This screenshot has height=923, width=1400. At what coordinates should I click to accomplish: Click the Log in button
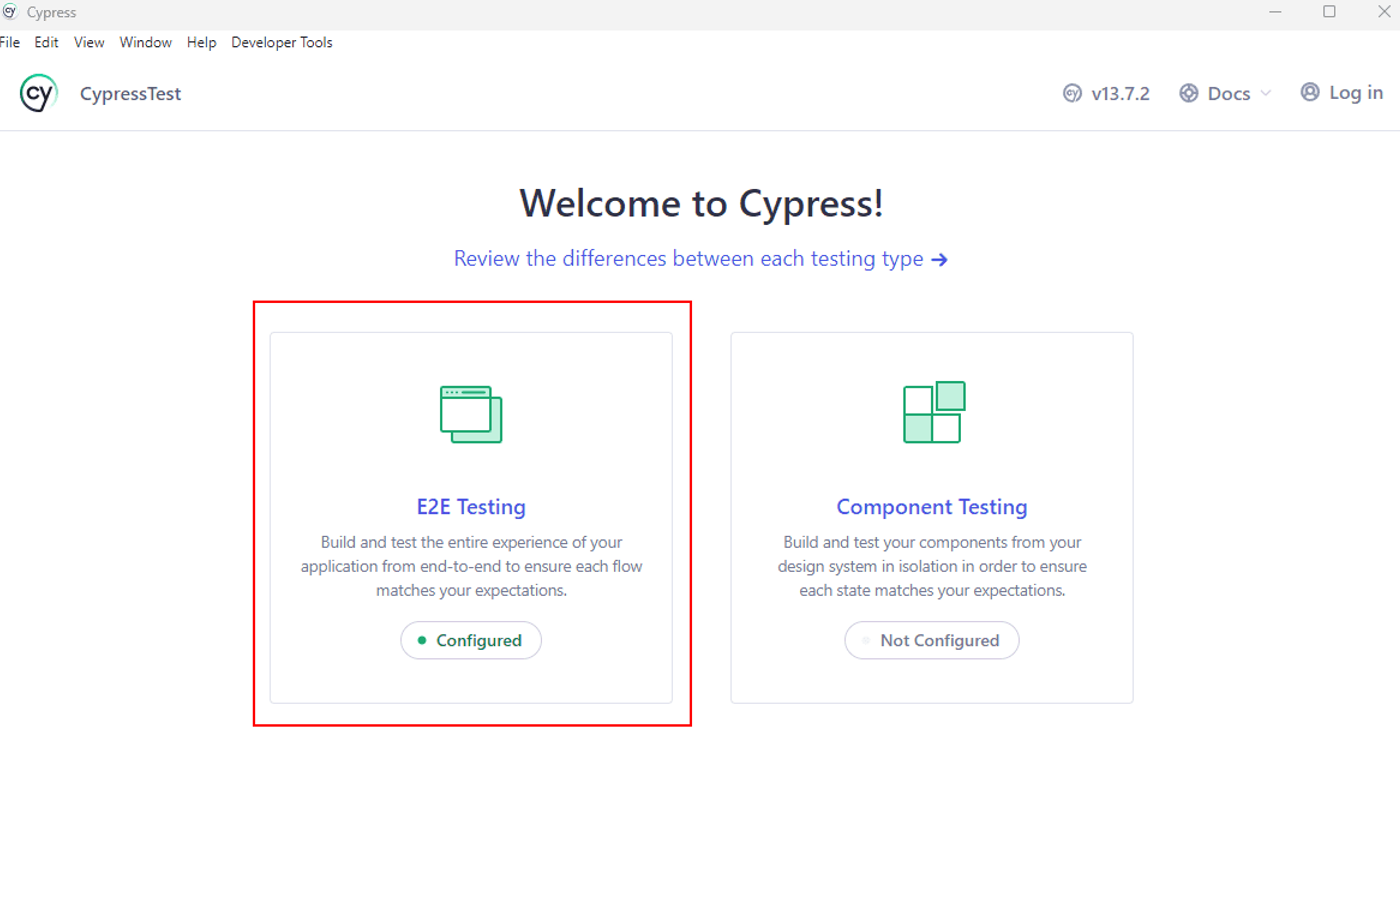click(x=1342, y=92)
